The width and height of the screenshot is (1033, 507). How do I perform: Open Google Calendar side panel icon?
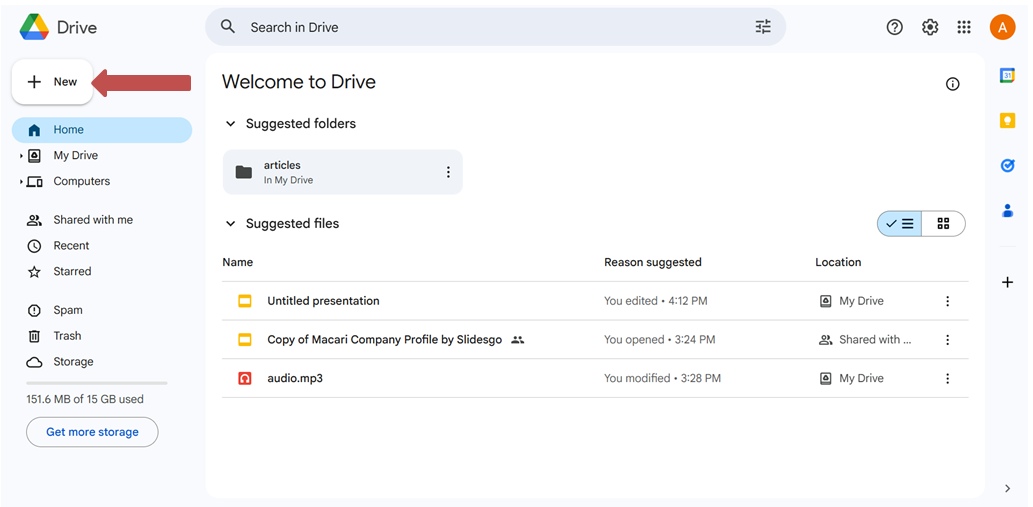[1007, 76]
